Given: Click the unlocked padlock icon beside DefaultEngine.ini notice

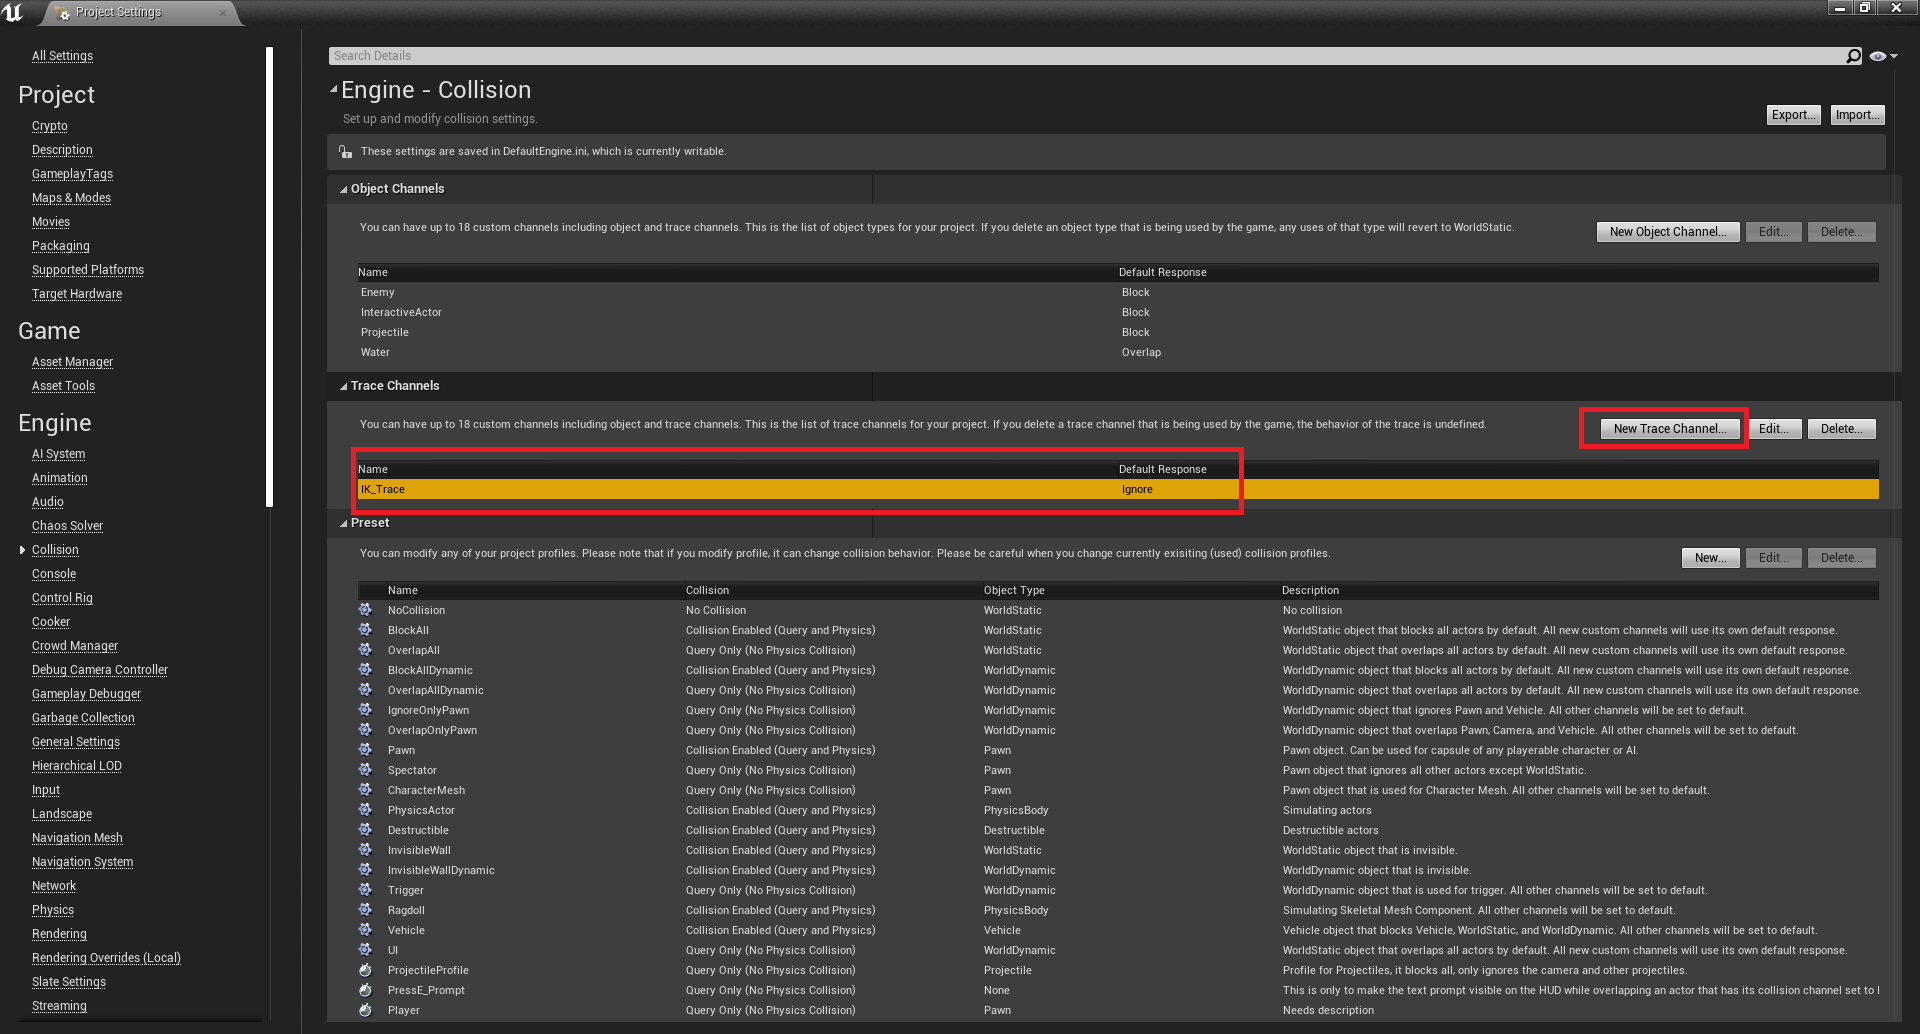Looking at the screenshot, I should (x=345, y=152).
